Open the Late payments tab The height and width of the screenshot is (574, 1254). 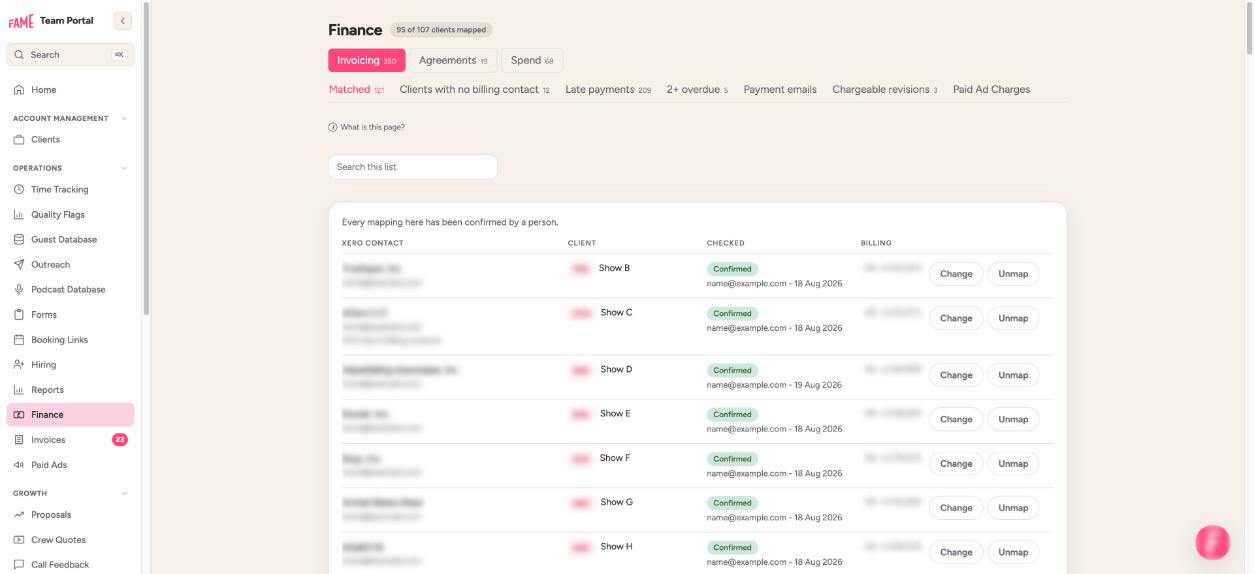click(608, 90)
